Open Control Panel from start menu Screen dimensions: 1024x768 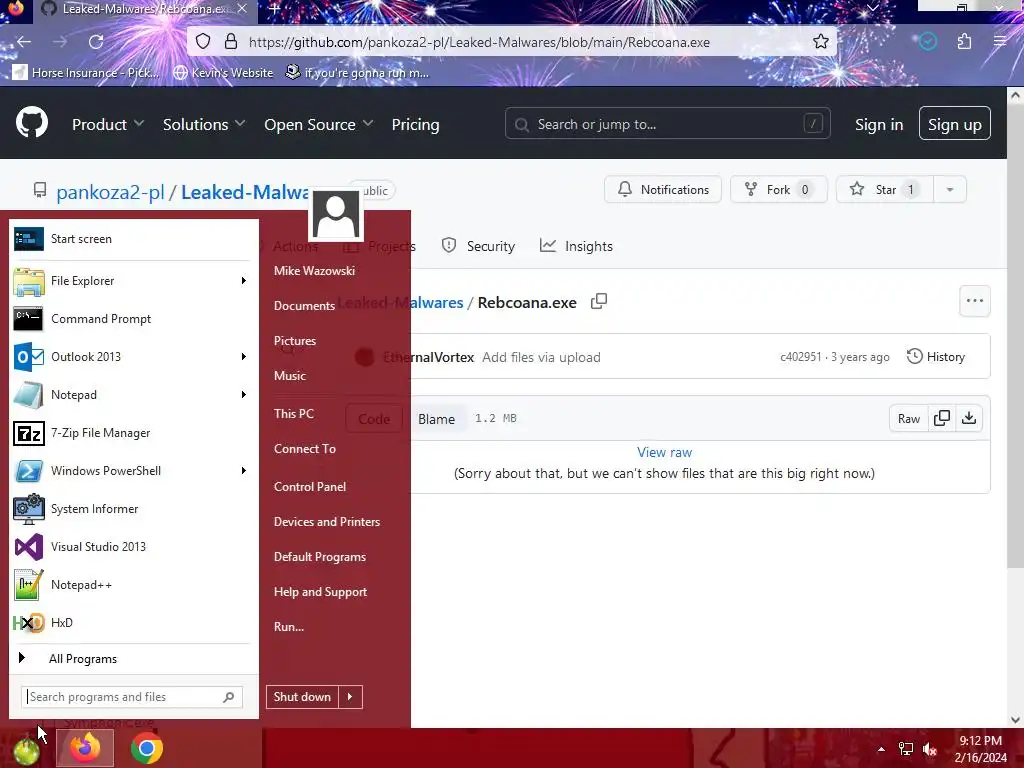(x=310, y=487)
